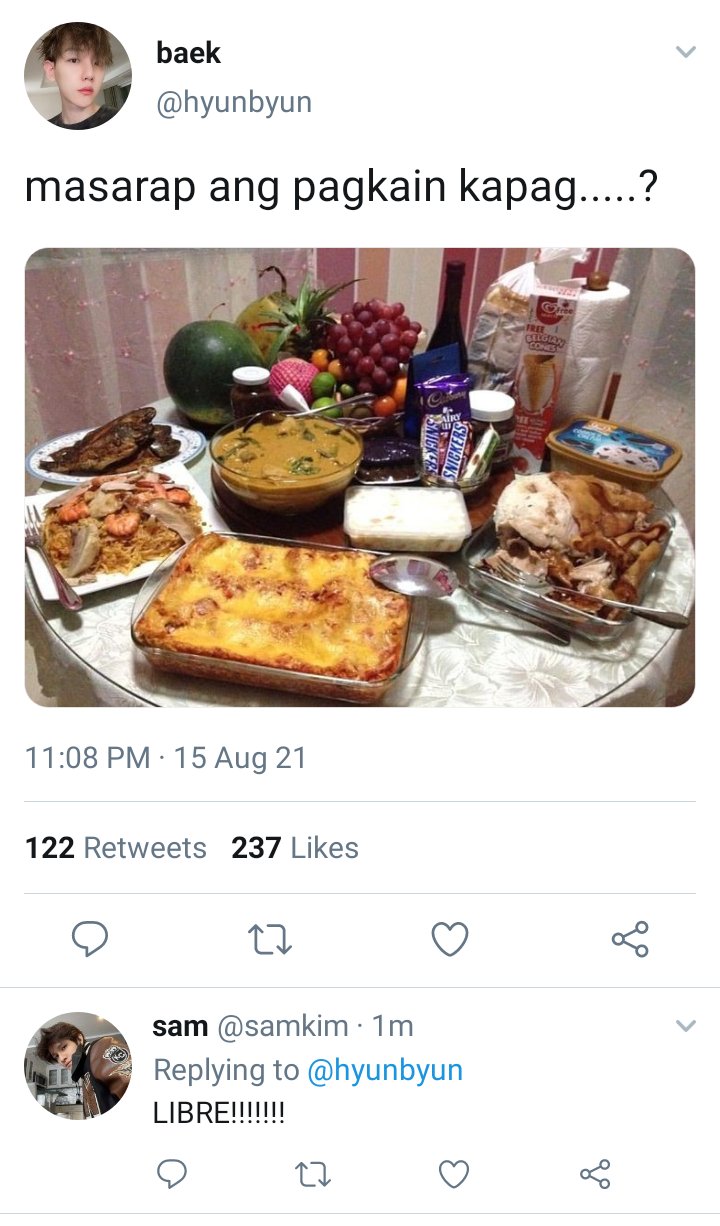Screen dimensions: 720x1226
Task: Open the @hyunbyun mention link in reply
Action: (x=385, y=1070)
